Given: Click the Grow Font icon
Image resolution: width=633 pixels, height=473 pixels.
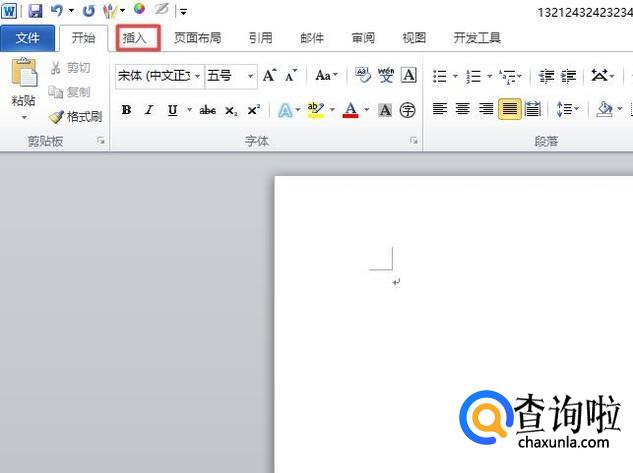Looking at the screenshot, I should [x=269, y=75].
